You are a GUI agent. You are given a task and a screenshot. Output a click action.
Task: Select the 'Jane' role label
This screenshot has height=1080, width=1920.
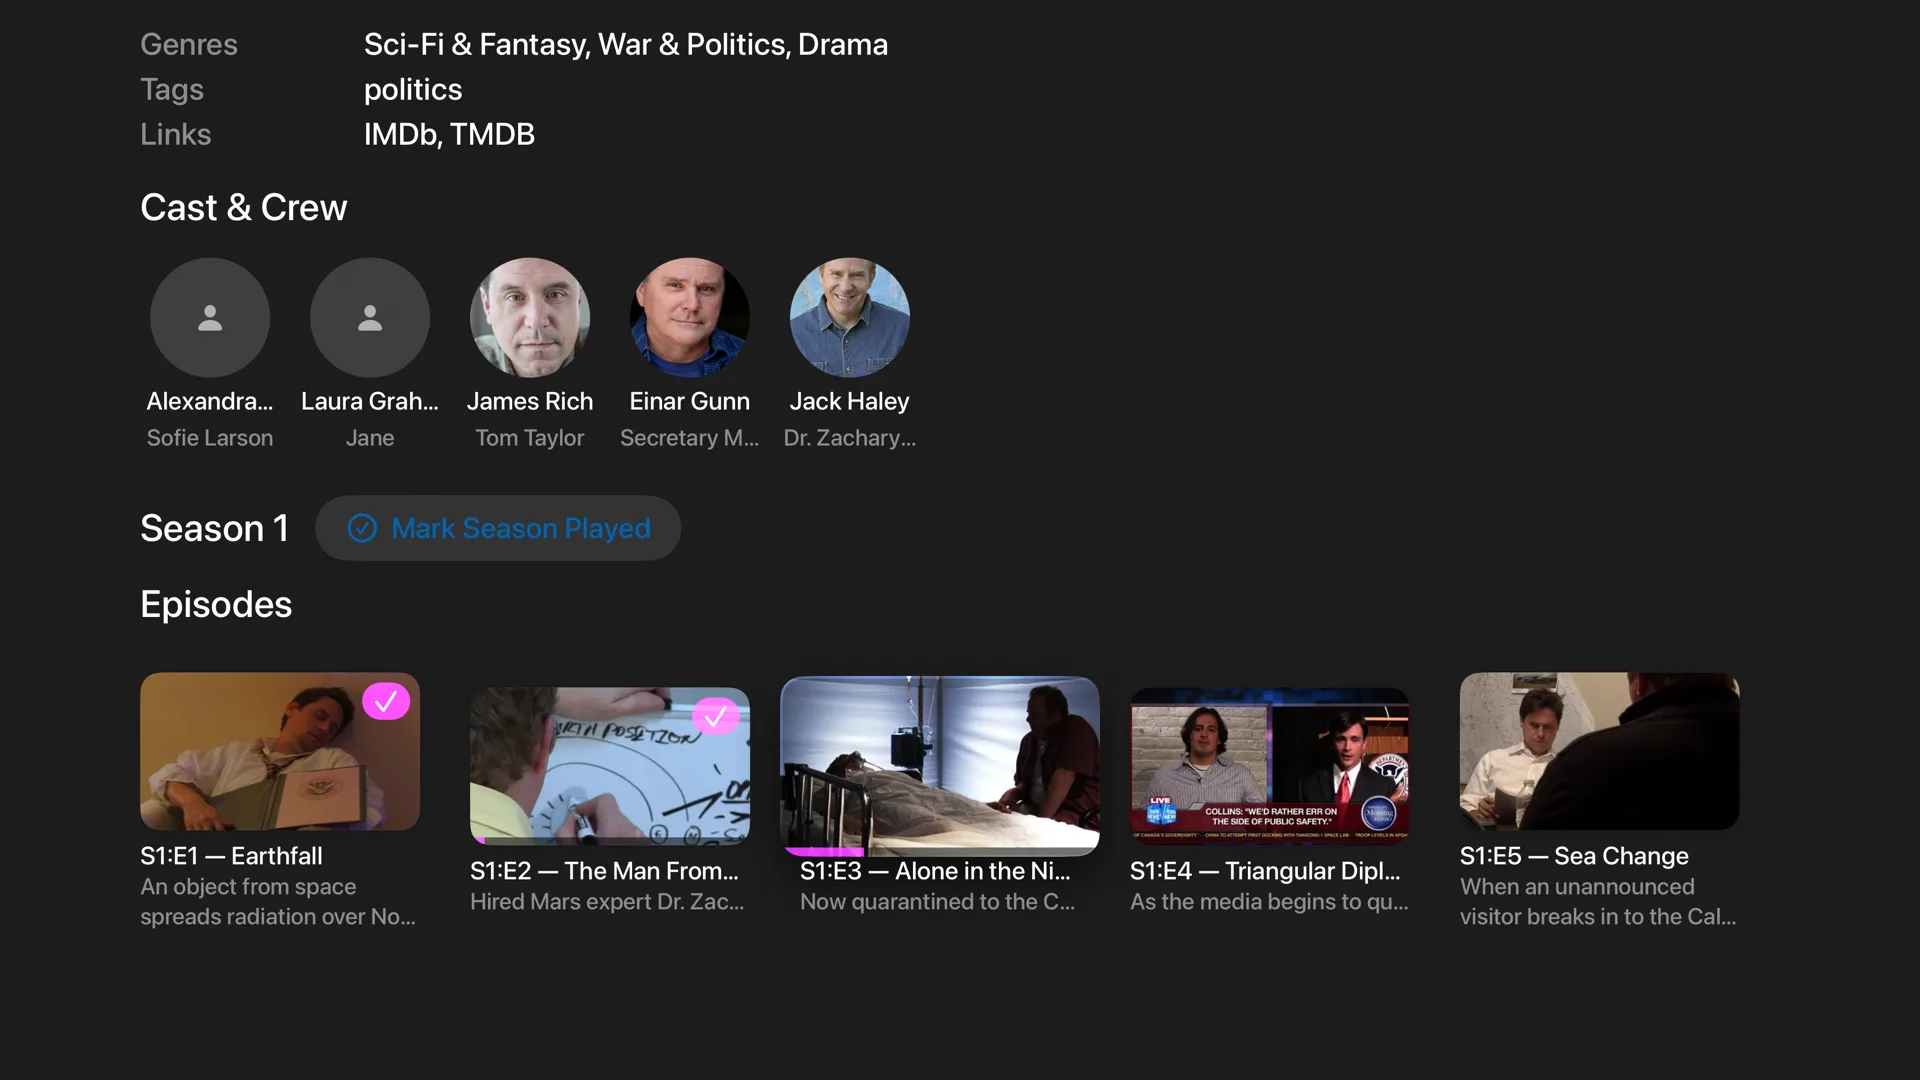[370, 438]
